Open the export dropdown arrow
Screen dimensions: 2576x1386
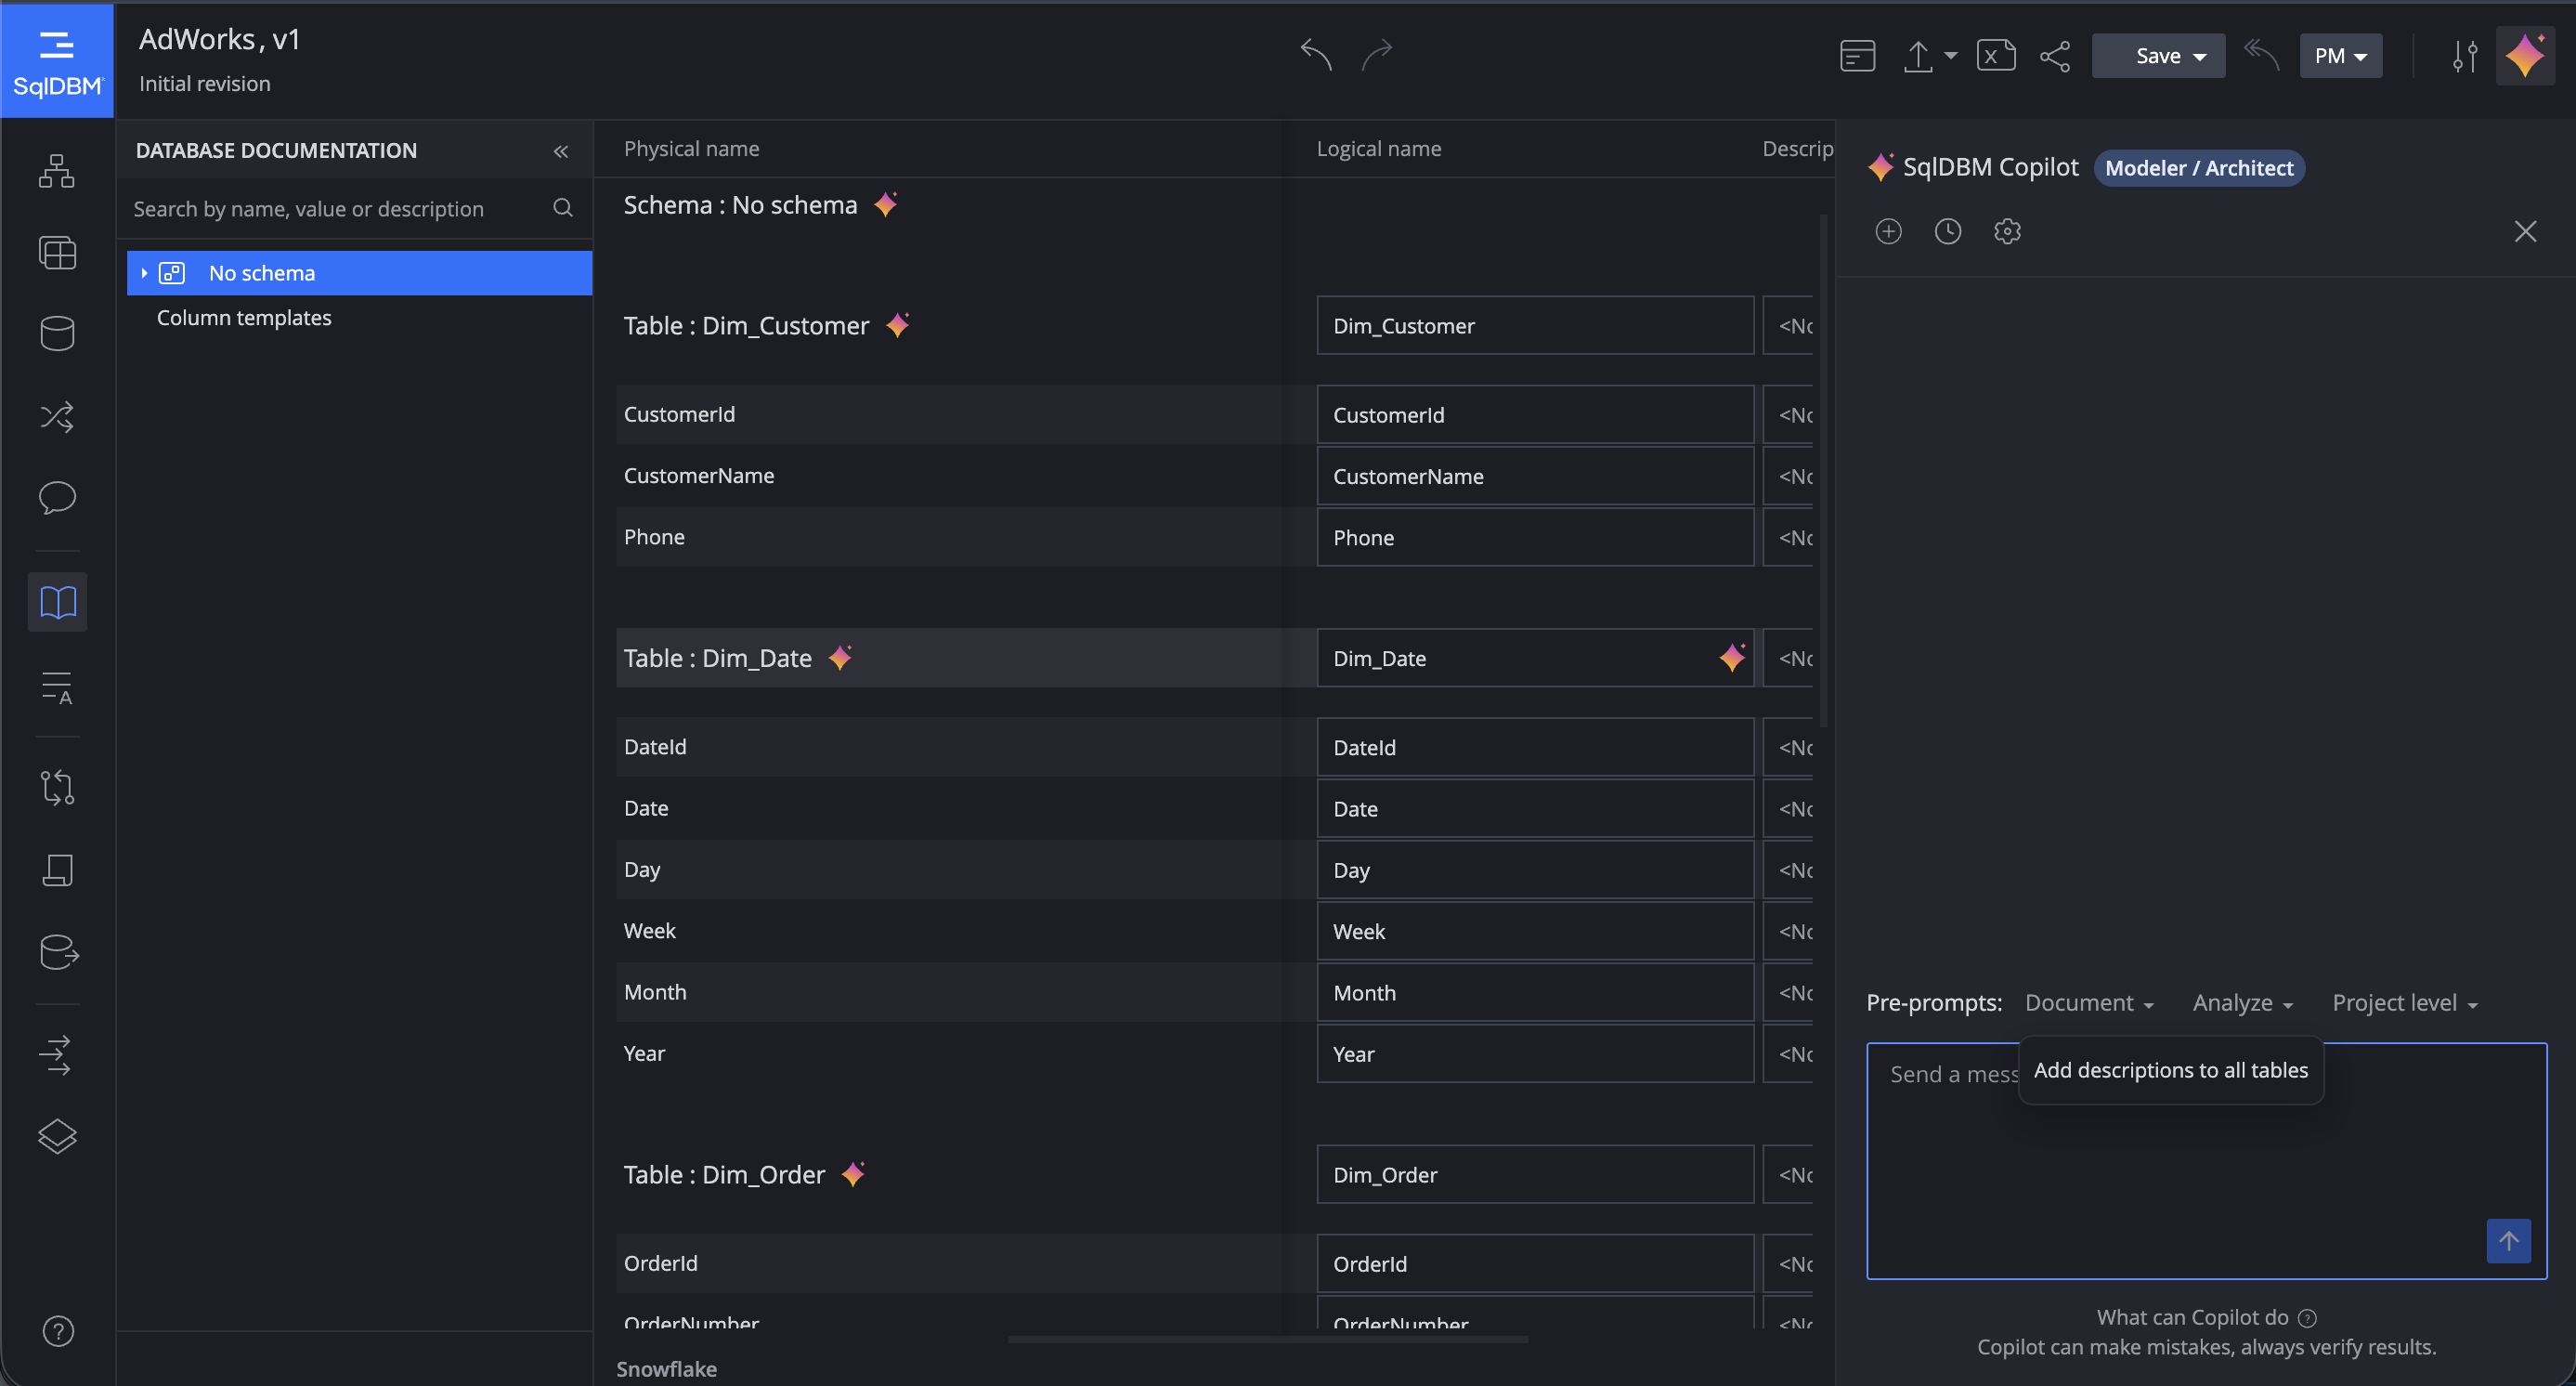tap(1951, 56)
